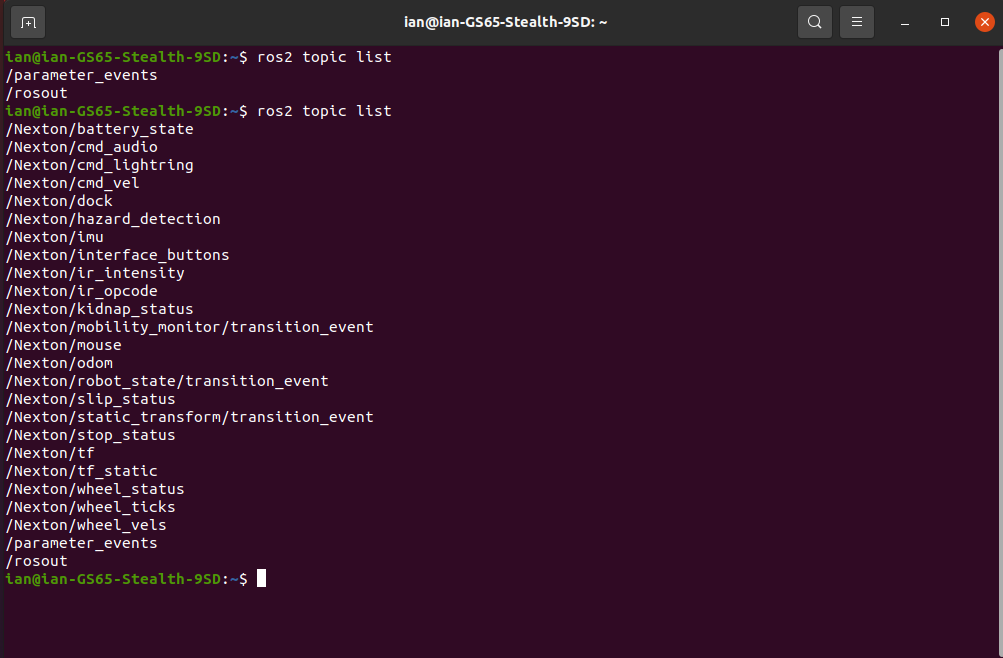Close the terminal window

[984, 22]
